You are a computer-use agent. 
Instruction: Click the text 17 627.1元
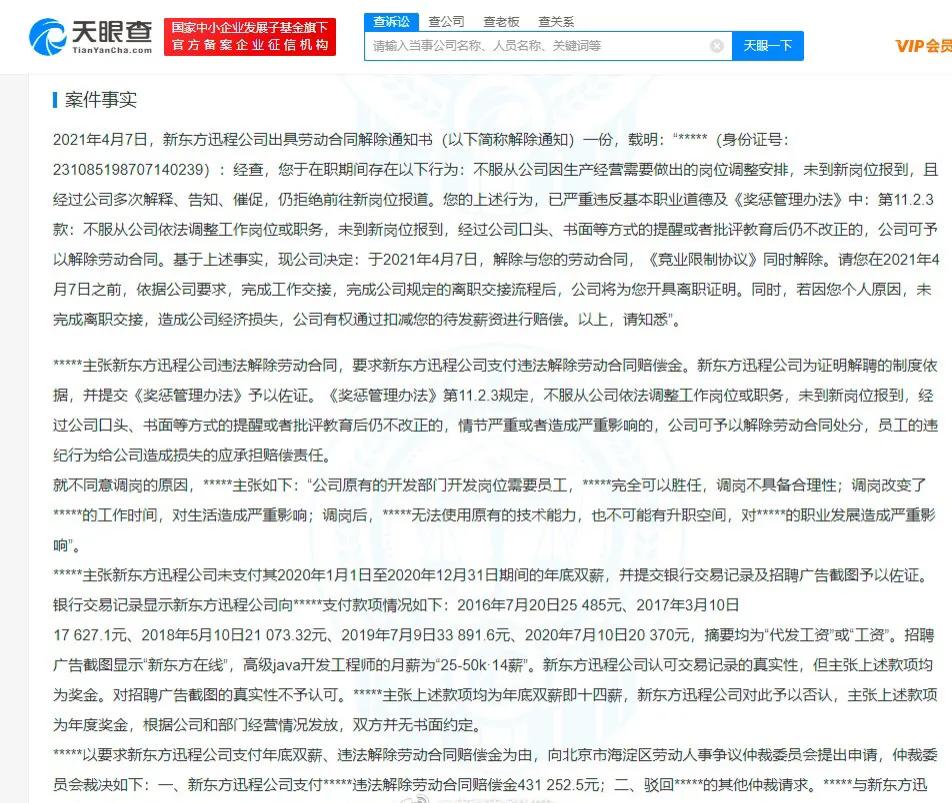coord(90,635)
